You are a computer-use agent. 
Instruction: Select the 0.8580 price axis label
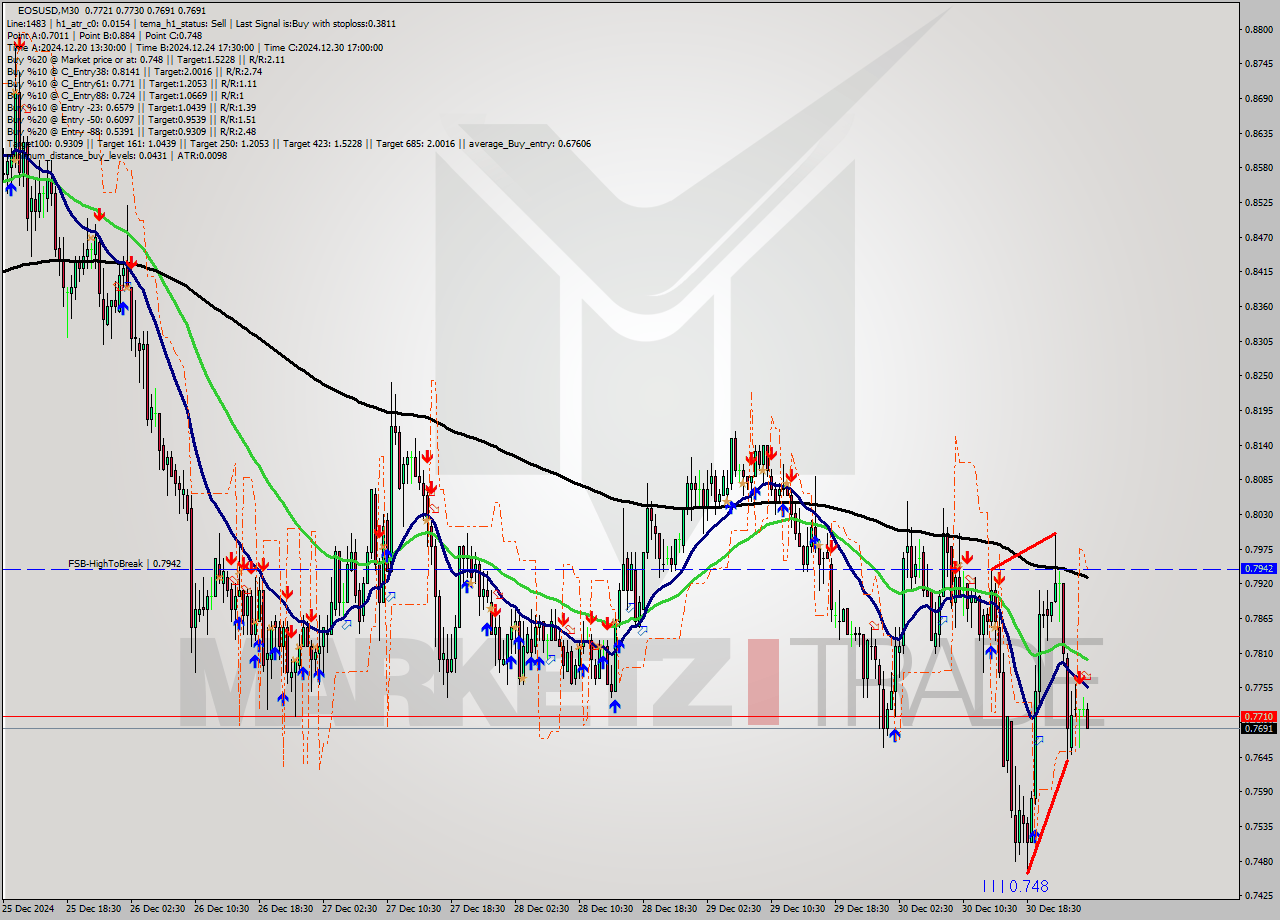point(1259,168)
